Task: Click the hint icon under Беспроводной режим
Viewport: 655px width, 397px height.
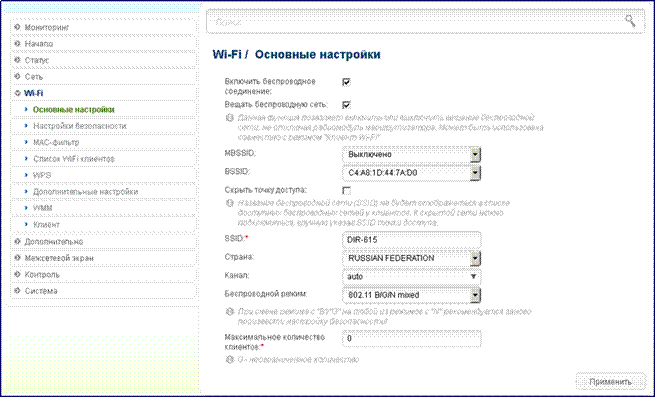Action: [x=229, y=312]
